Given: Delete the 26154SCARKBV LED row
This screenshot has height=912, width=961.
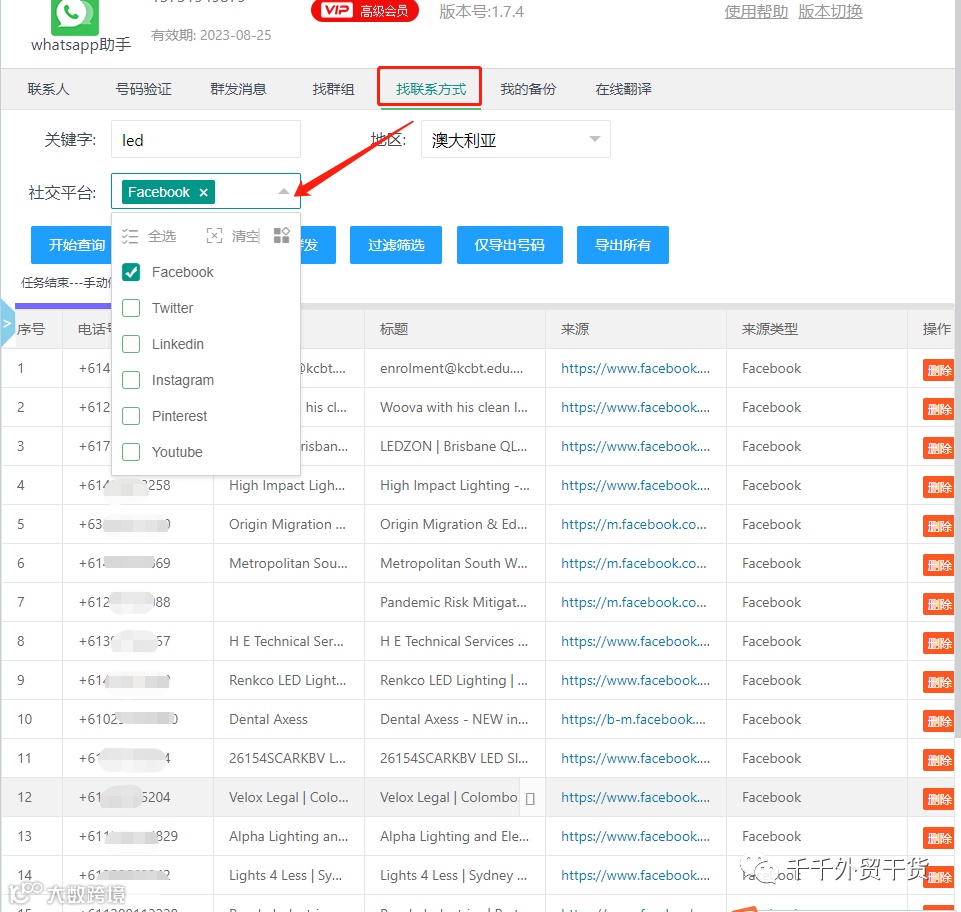Looking at the screenshot, I should 939,761.
